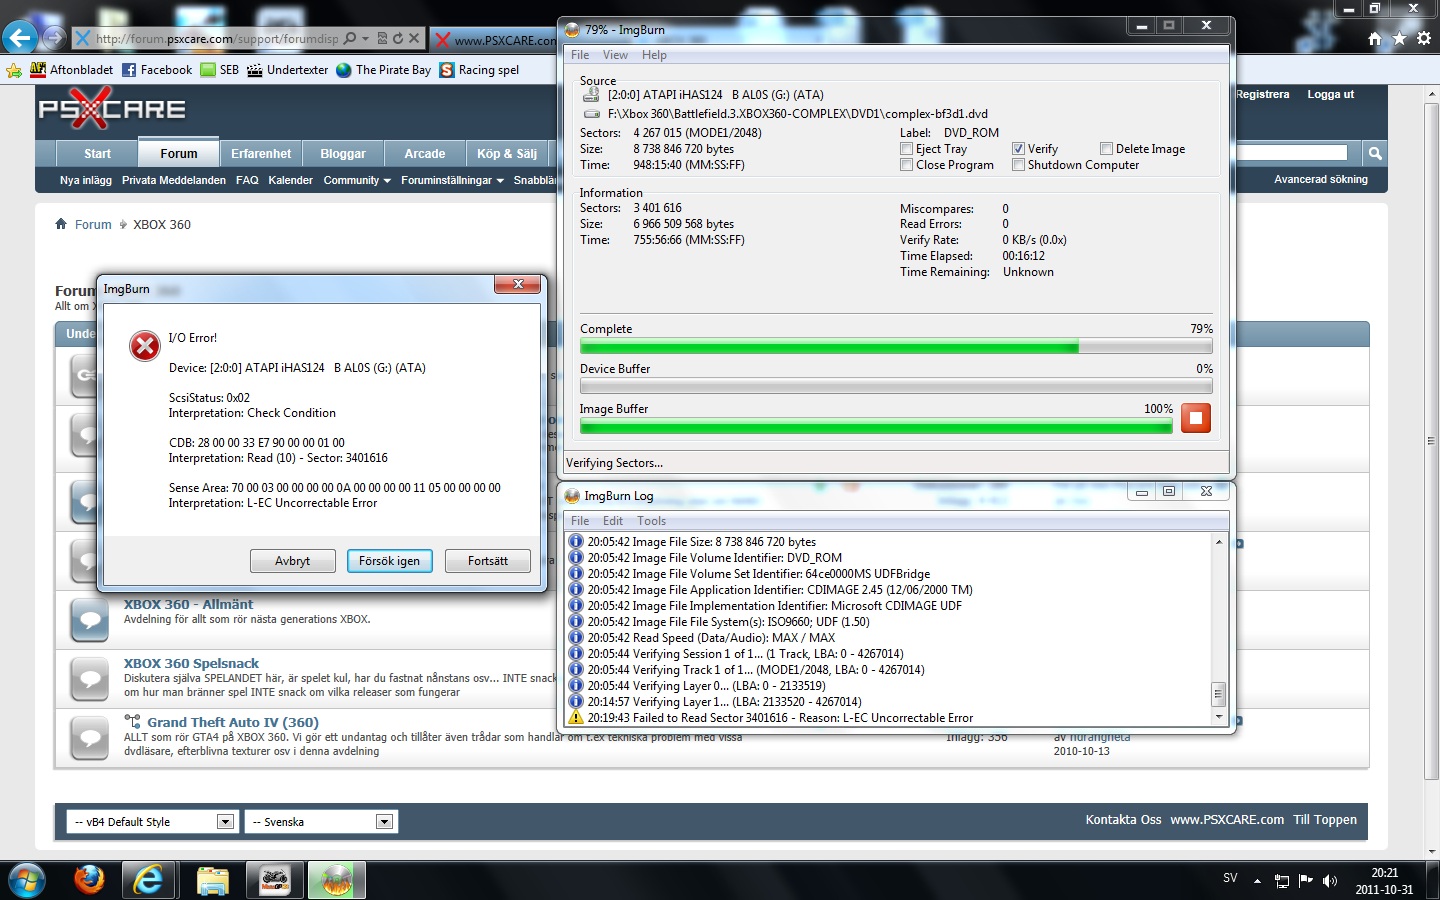Click the browser home icon
This screenshot has height=900, width=1440.
[1375, 39]
